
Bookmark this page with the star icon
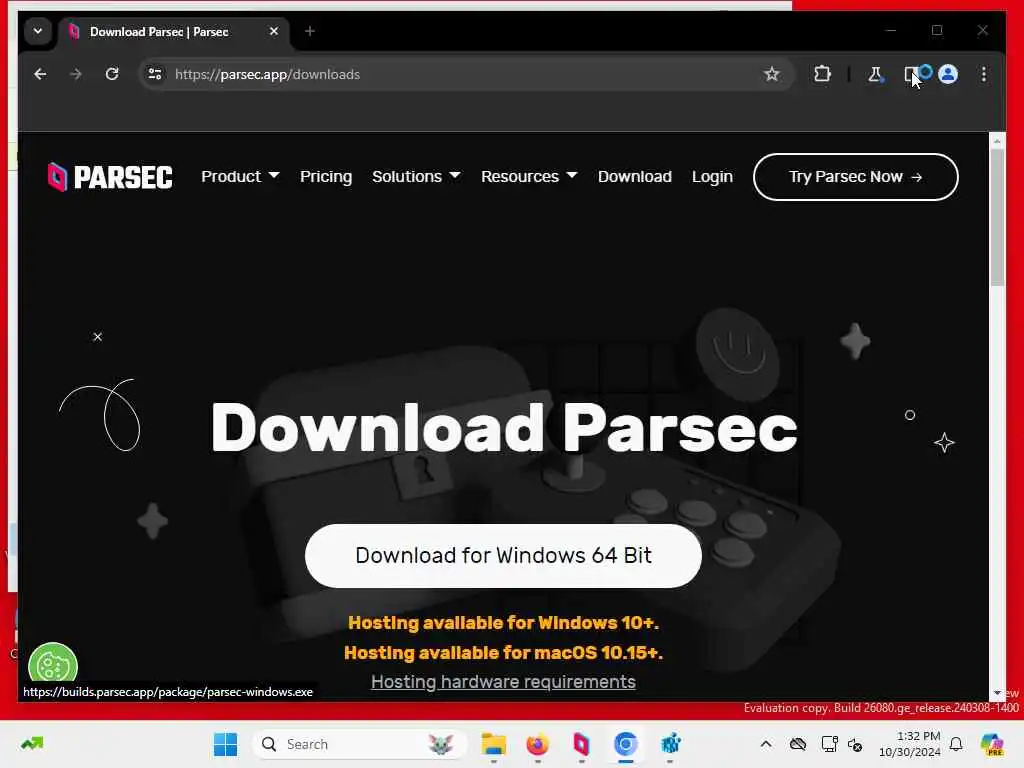click(771, 74)
